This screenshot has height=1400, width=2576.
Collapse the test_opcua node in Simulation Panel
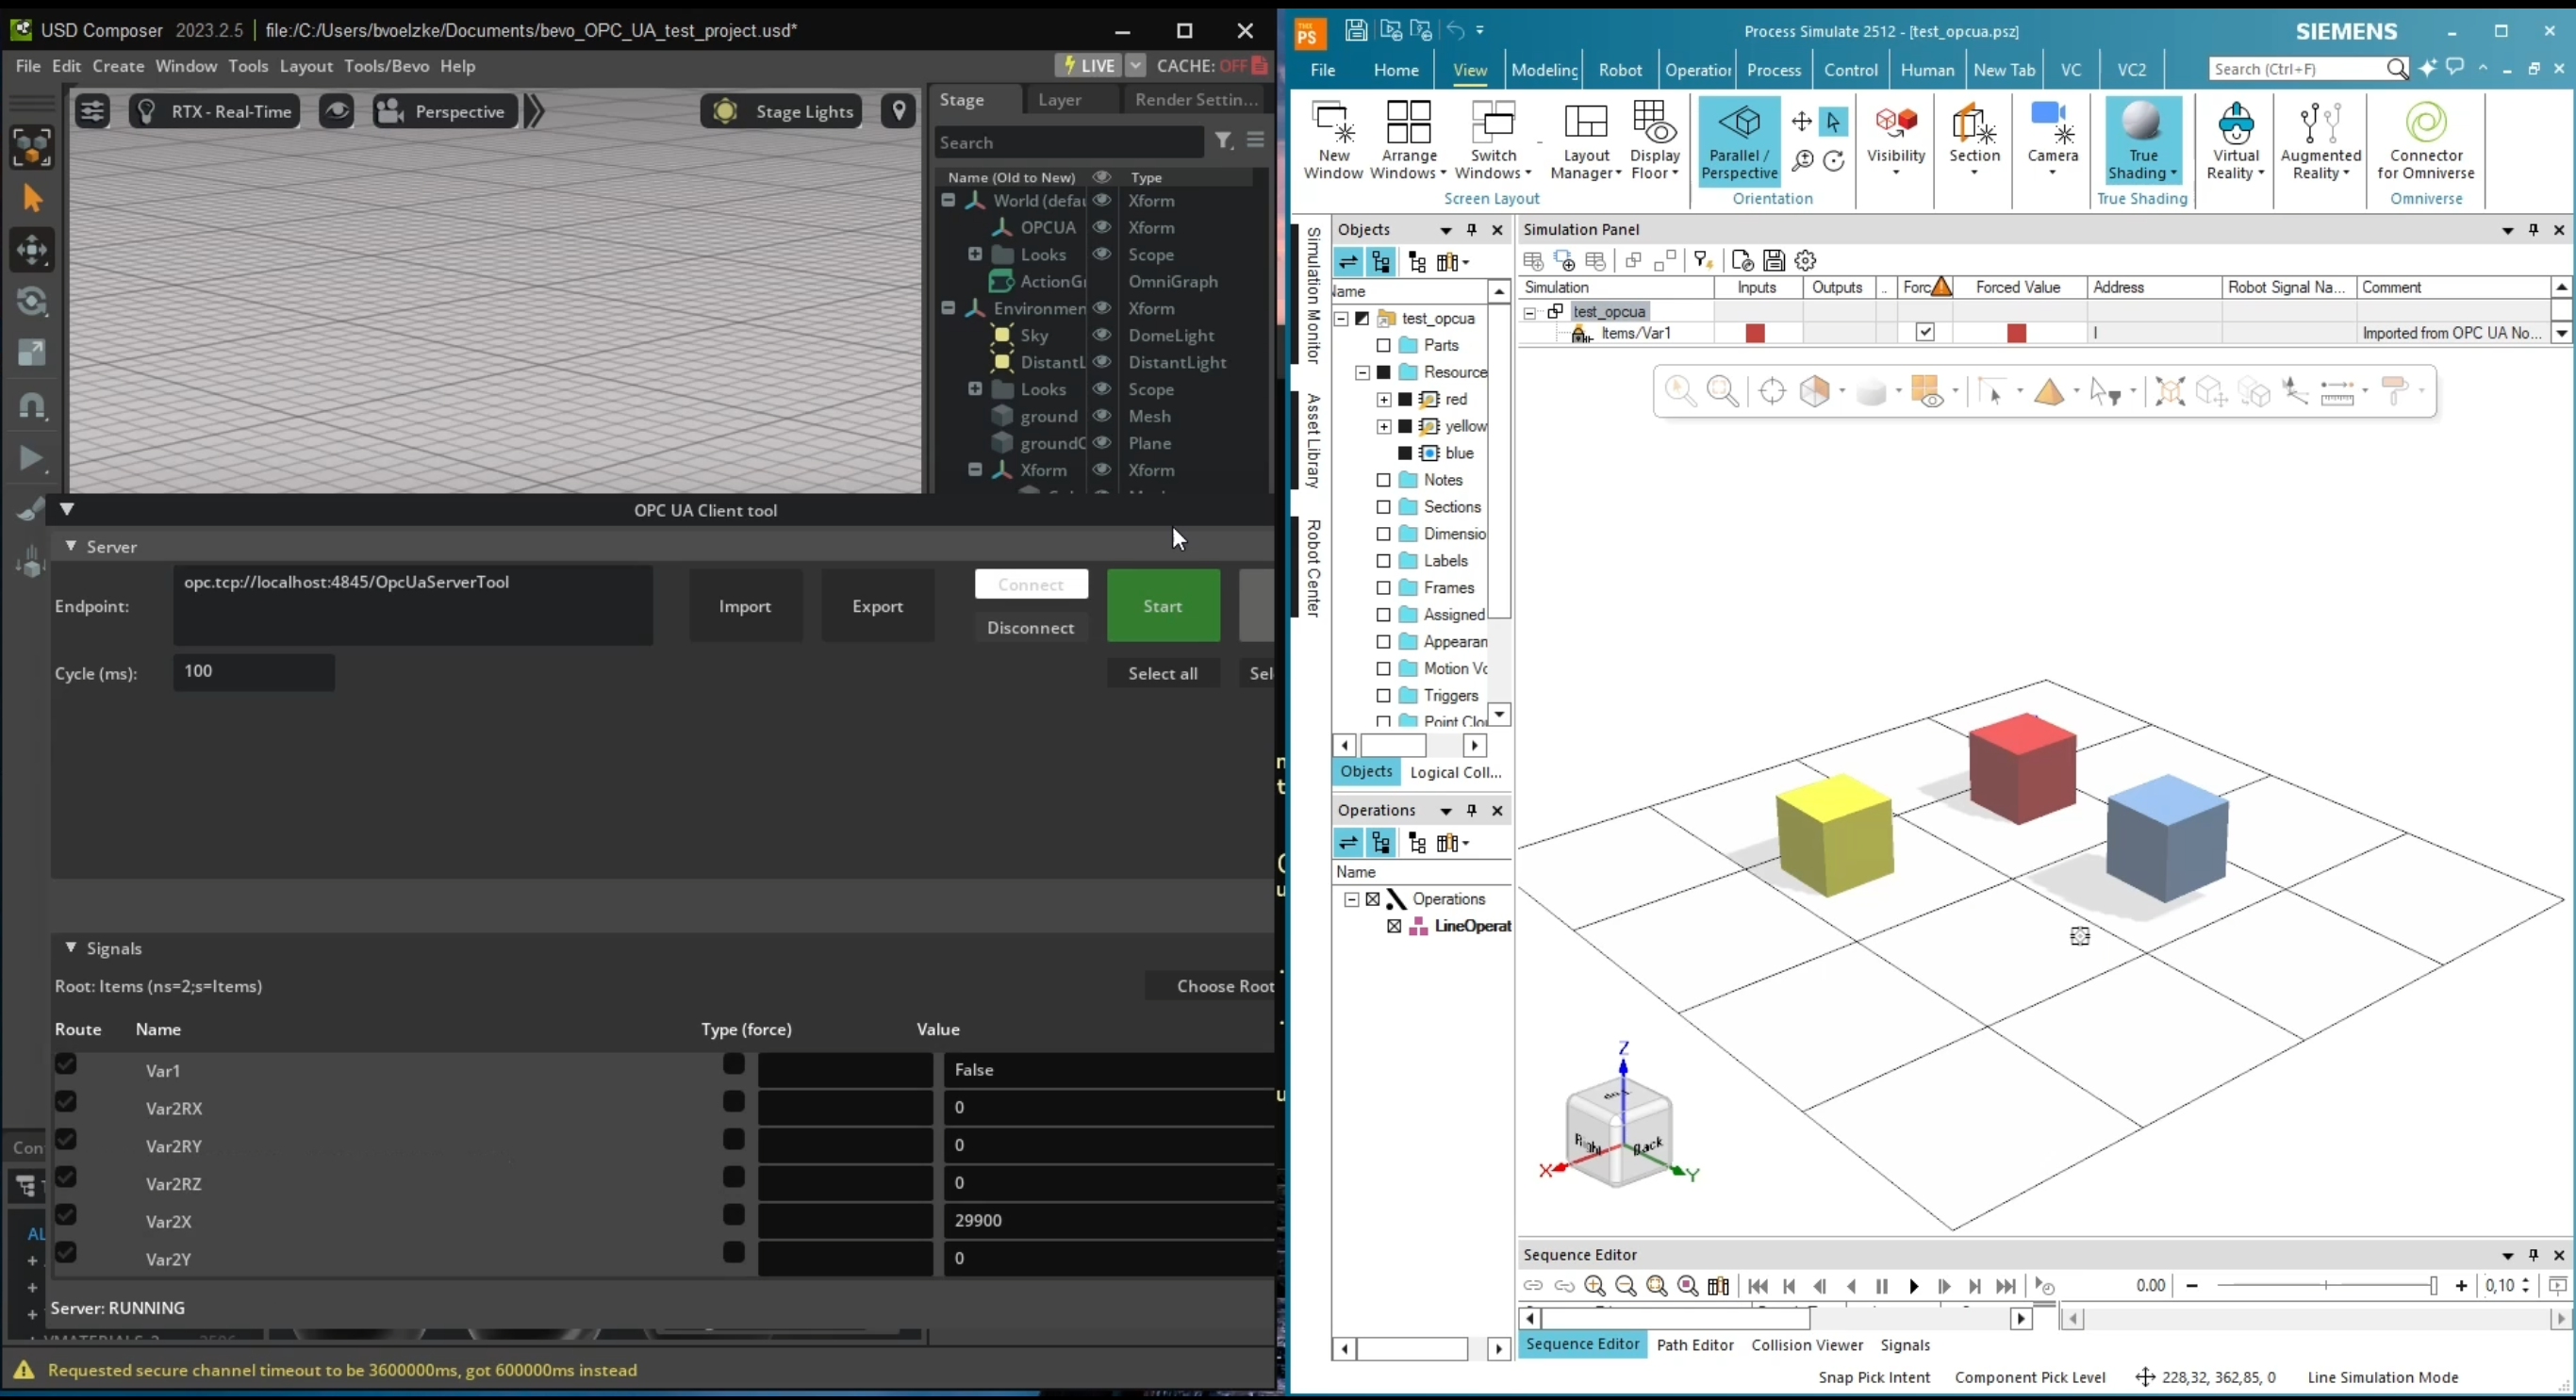pos(1530,312)
